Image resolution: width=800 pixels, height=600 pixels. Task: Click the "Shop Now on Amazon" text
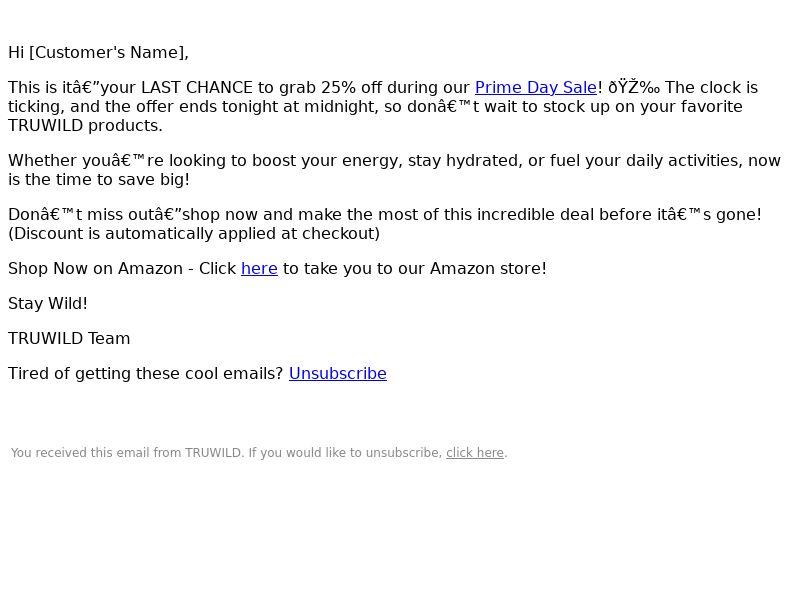[x=95, y=269]
